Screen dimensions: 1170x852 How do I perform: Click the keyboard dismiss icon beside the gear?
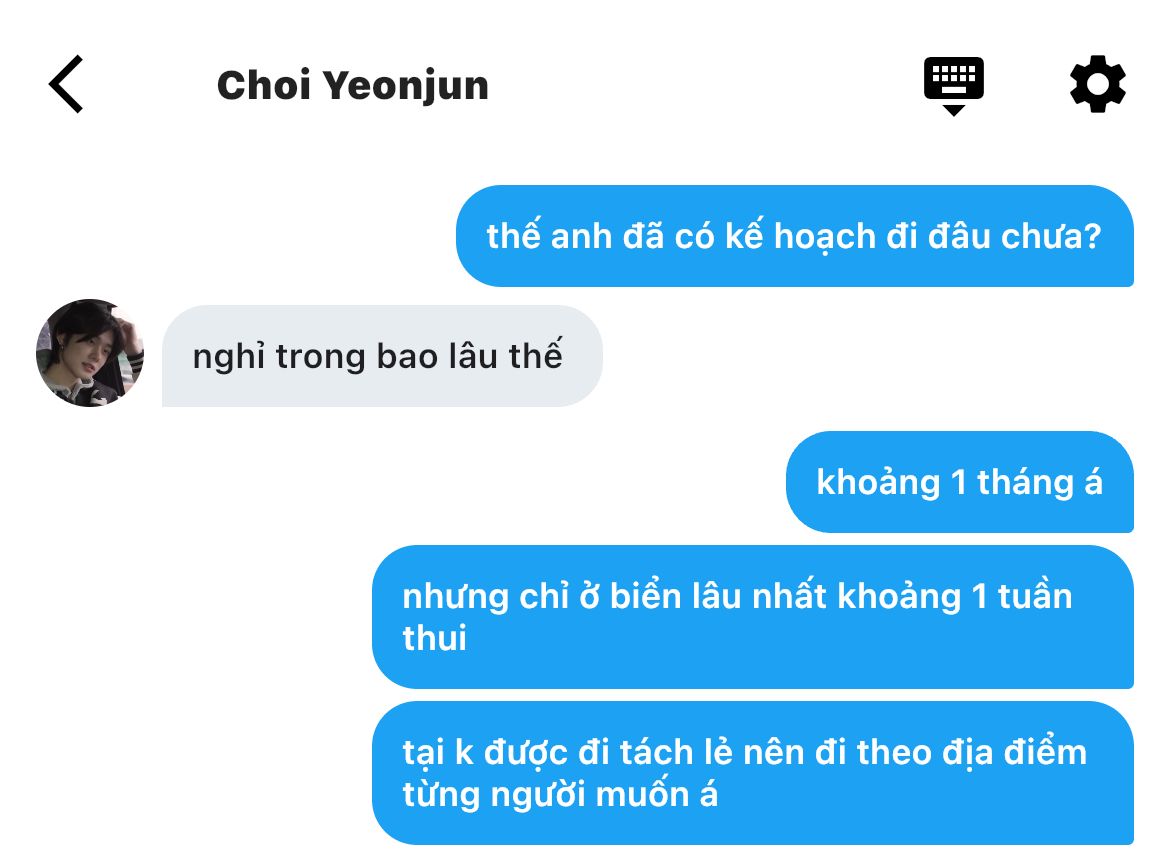pyautogui.click(x=953, y=85)
